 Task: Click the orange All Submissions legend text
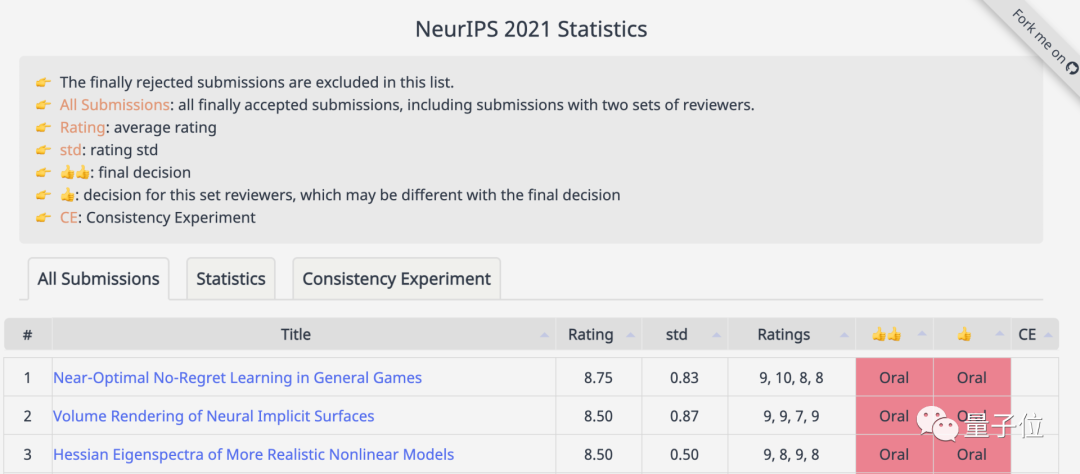(115, 105)
